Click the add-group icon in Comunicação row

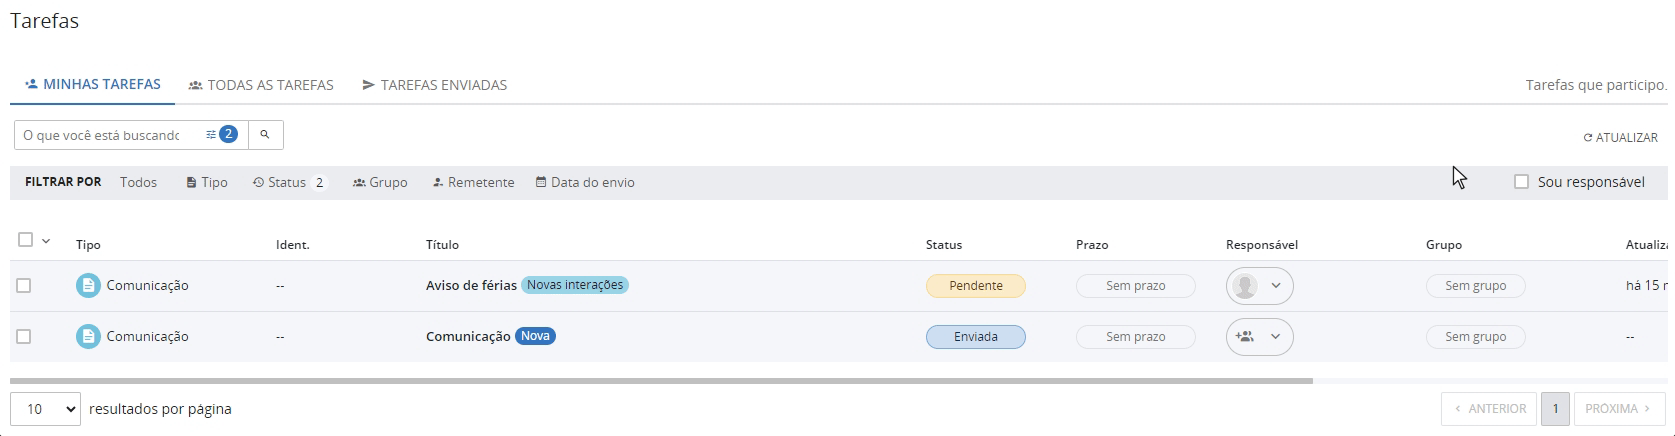(x=1245, y=337)
